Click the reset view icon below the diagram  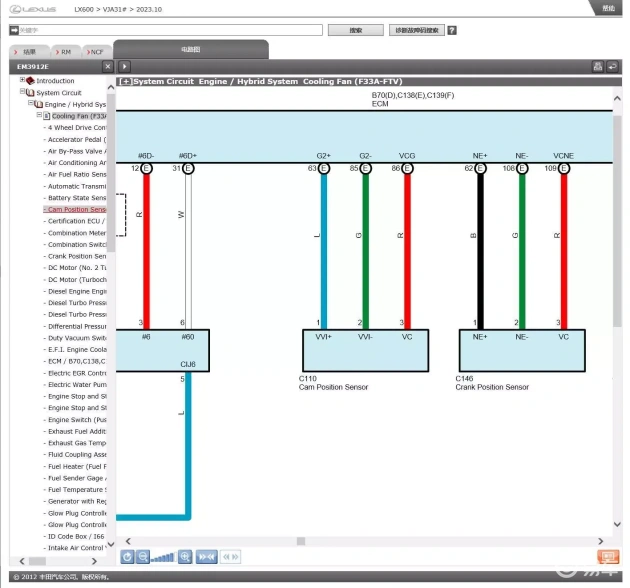[127, 557]
